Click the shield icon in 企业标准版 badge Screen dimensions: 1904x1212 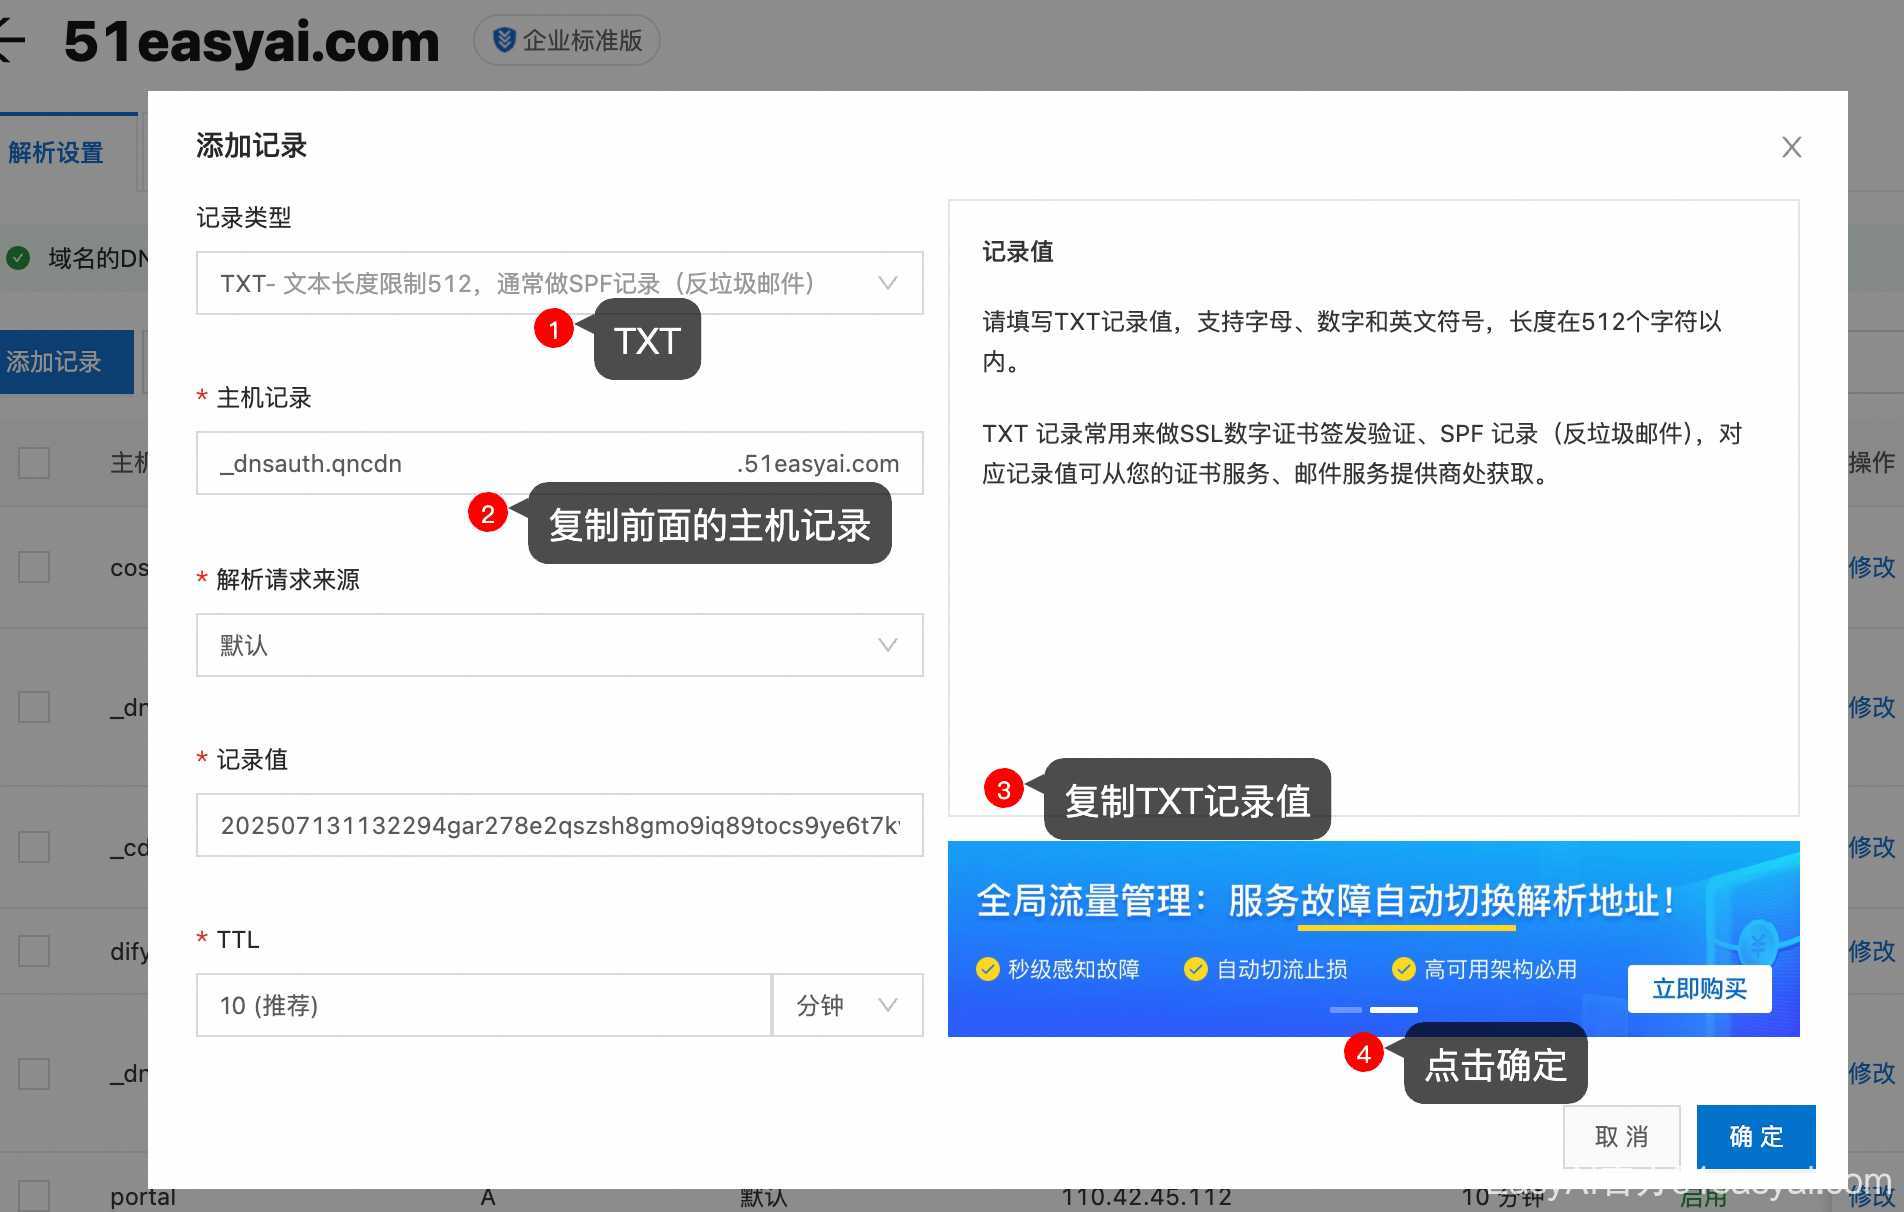click(x=504, y=40)
